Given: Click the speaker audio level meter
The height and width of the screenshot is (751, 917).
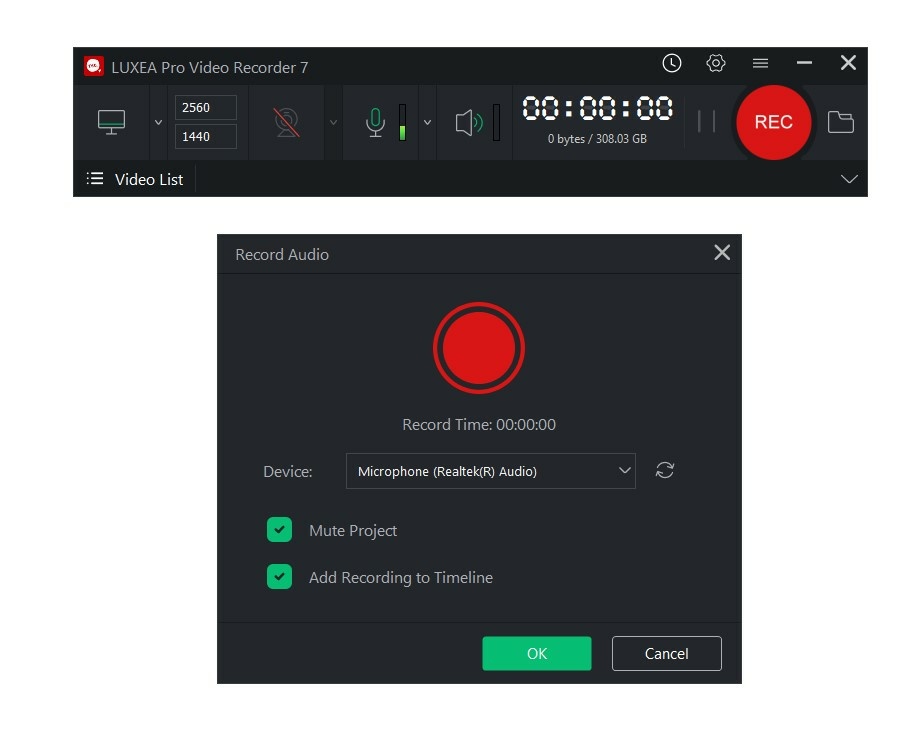Looking at the screenshot, I should pyautogui.click(x=497, y=122).
